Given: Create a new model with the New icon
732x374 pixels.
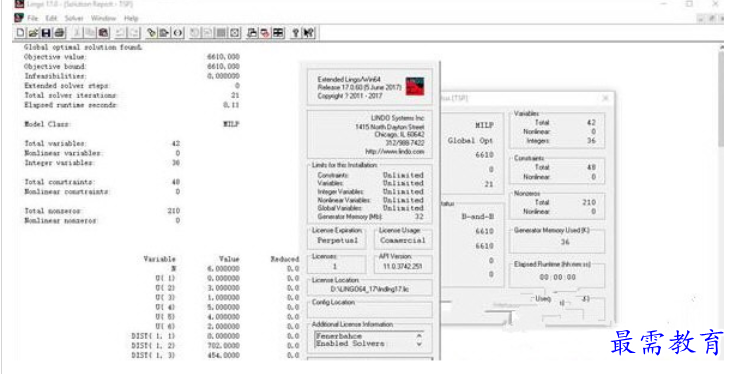Looking at the screenshot, I should click(21, 33).
